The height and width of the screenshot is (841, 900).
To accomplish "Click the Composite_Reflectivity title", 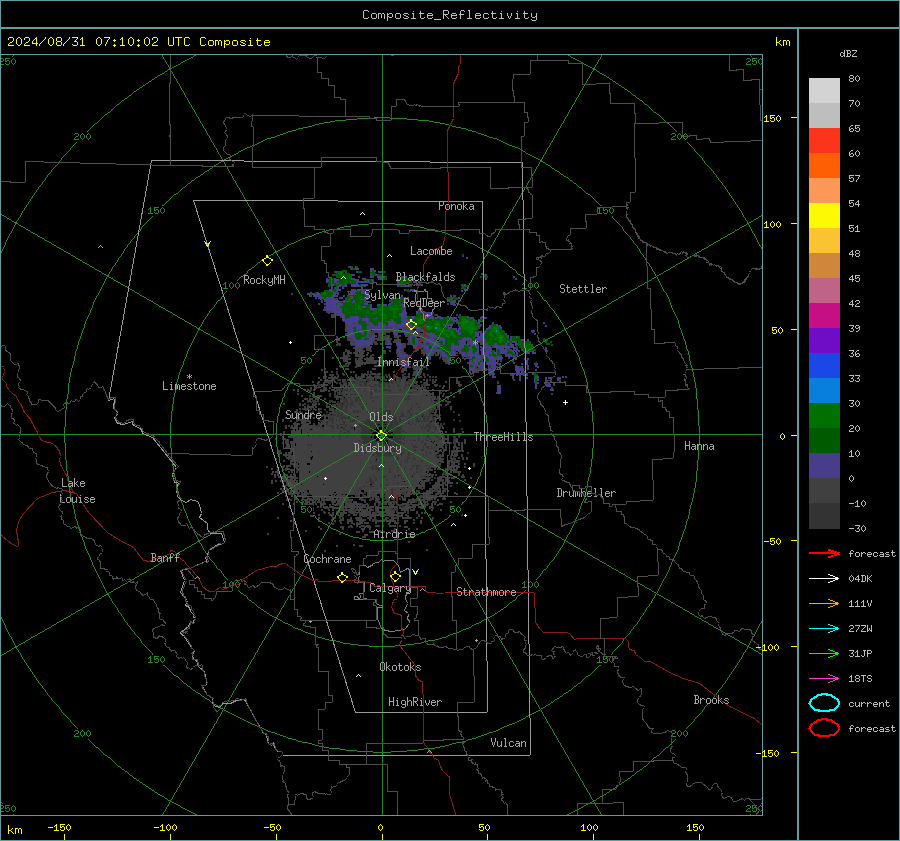I will tap(449, 15).
